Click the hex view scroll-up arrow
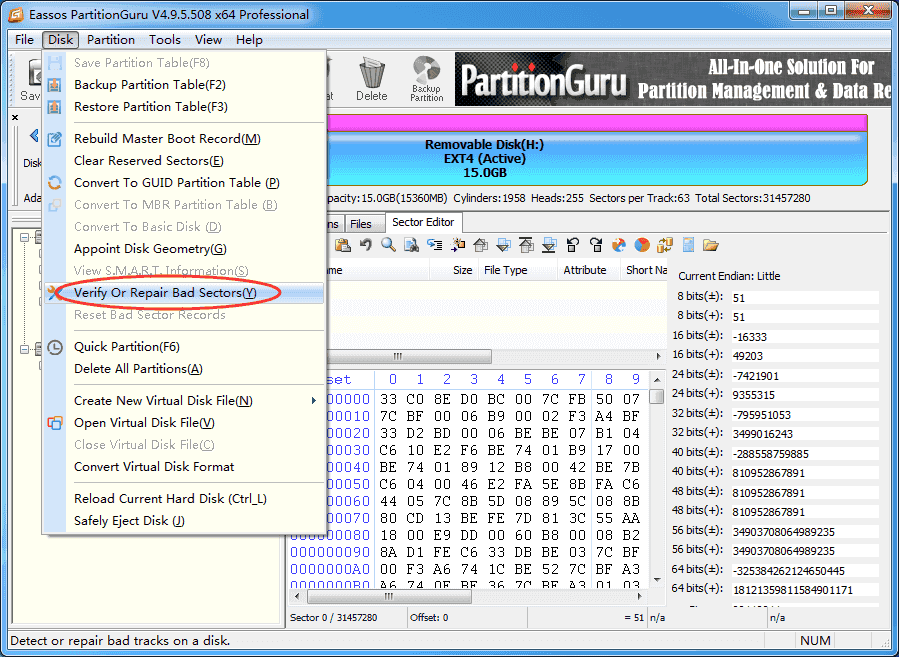899x657 pixels. [658, 380]
